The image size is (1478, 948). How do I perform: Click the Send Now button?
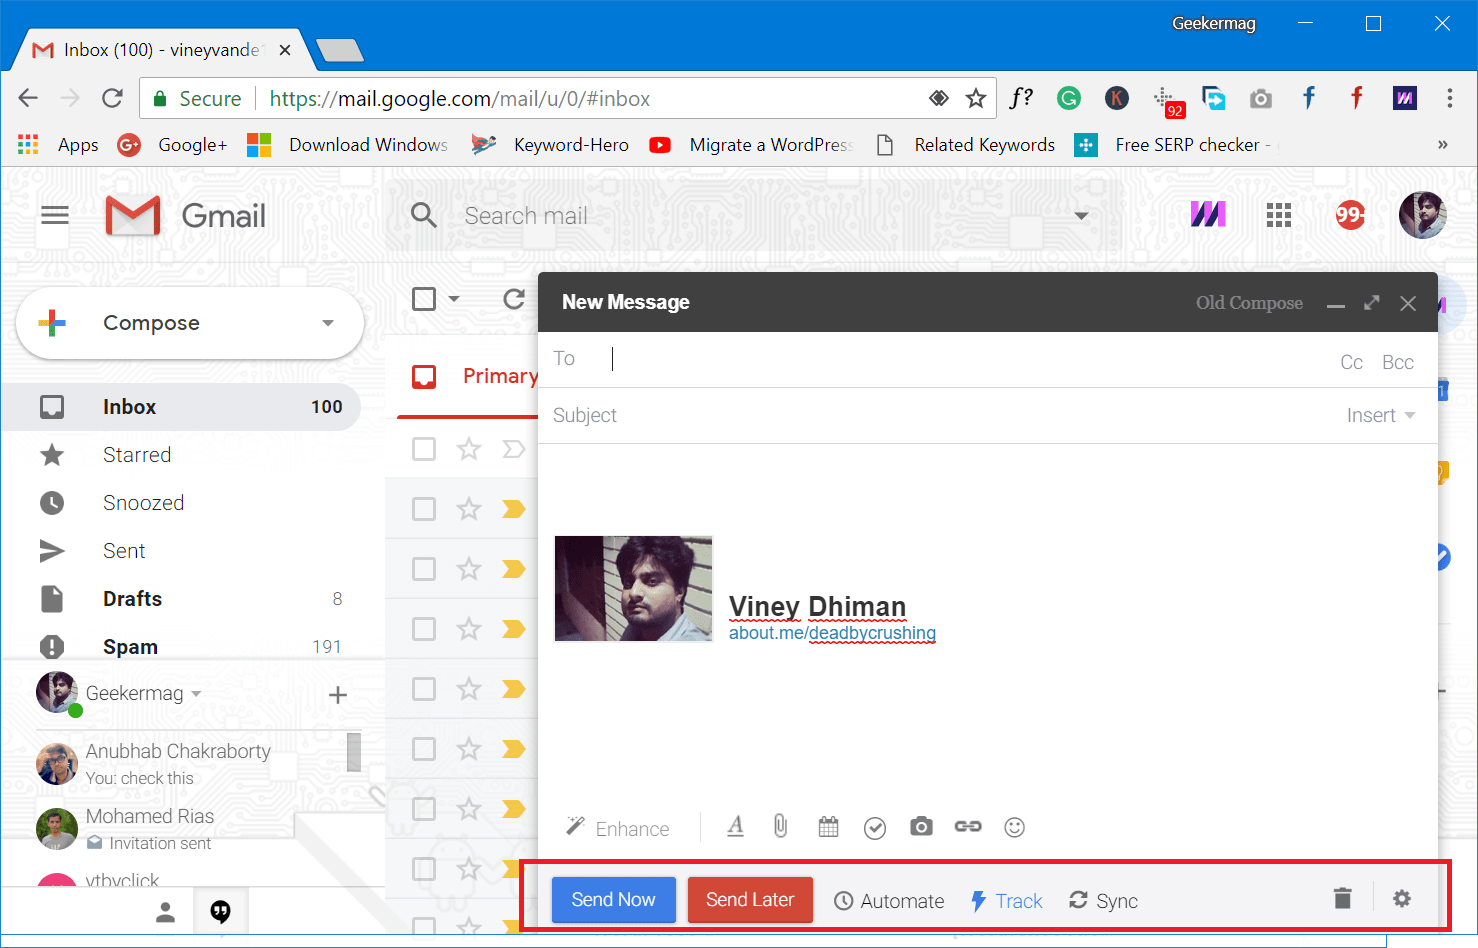[614, 899]
